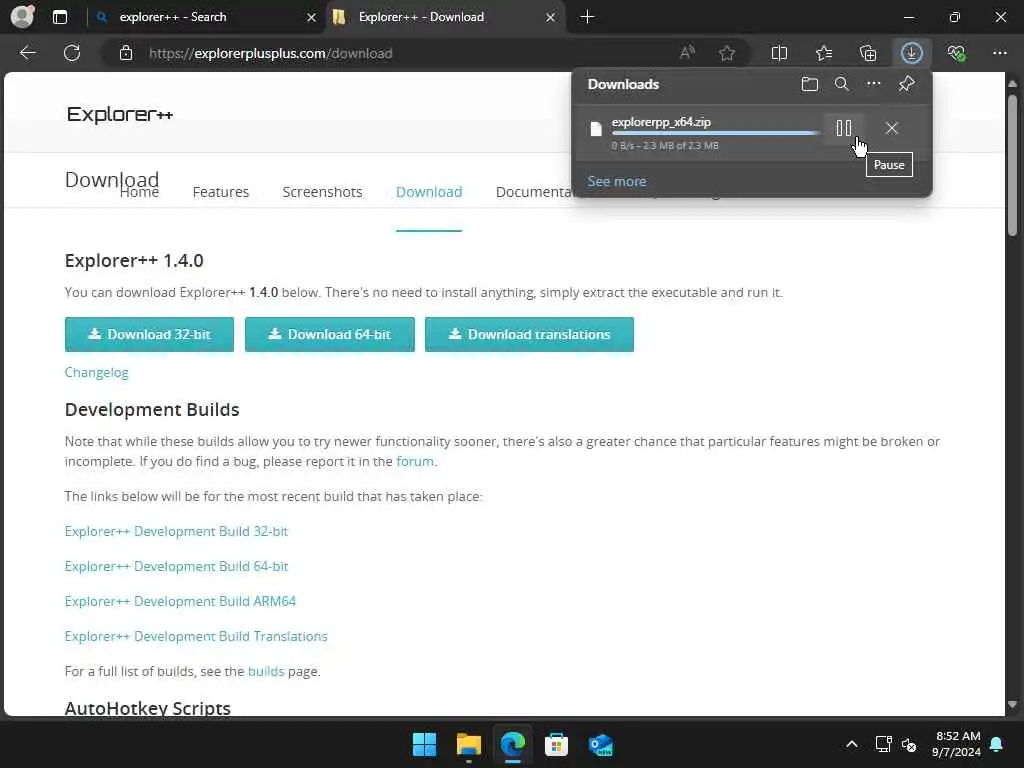View site information lock icon
The height and width of the screenshot is (768, 1024).
click(126, 53)
